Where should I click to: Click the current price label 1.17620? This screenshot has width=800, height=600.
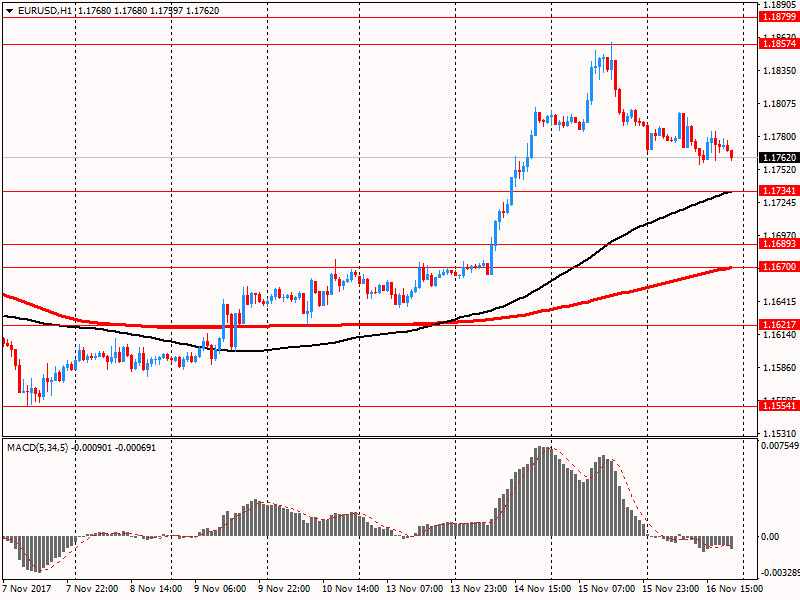coord(779,158)
